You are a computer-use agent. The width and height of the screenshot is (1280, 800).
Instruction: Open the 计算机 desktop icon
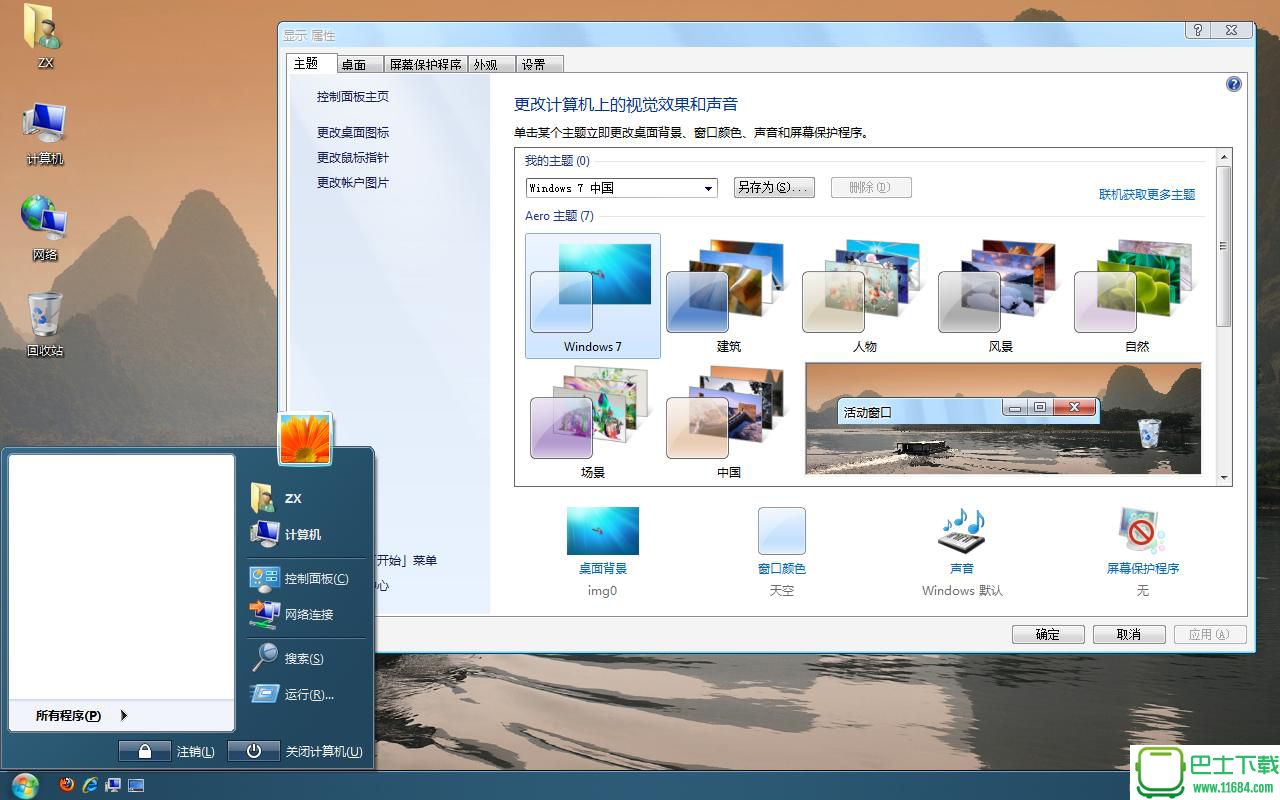tap(44, 133)
